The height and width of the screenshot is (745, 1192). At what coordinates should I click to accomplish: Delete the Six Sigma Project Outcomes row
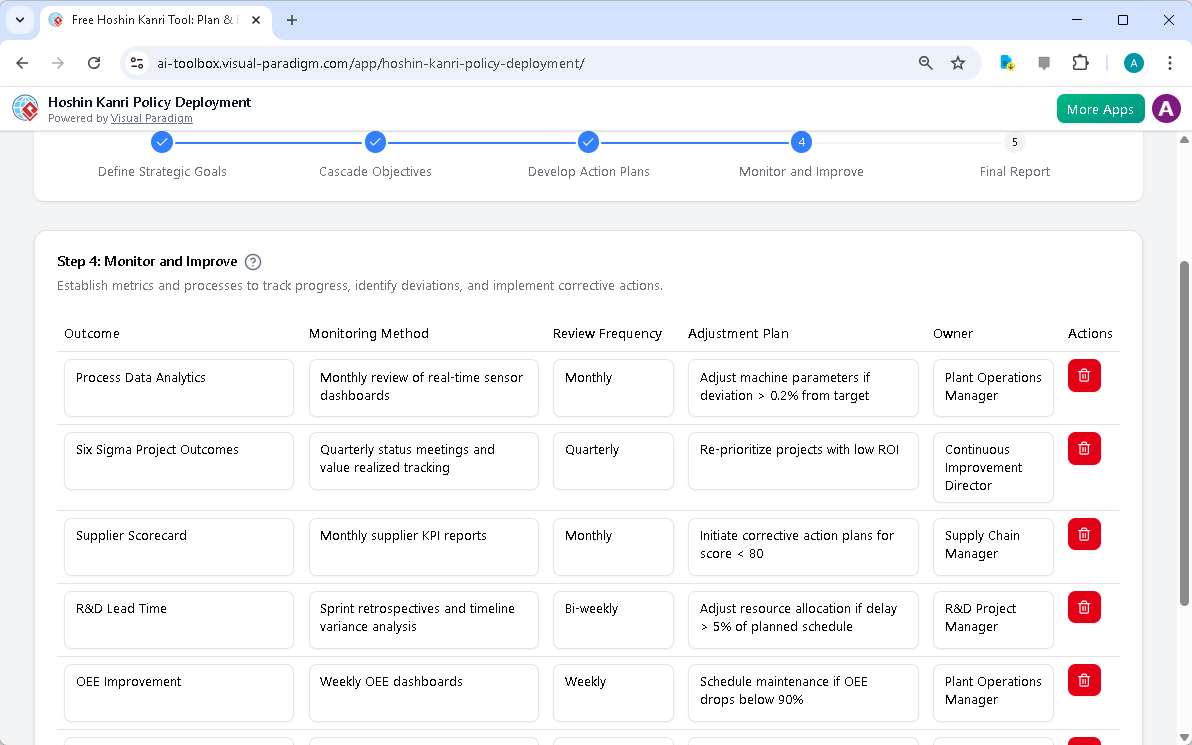pyautogui.click(x=1084, y=448)
